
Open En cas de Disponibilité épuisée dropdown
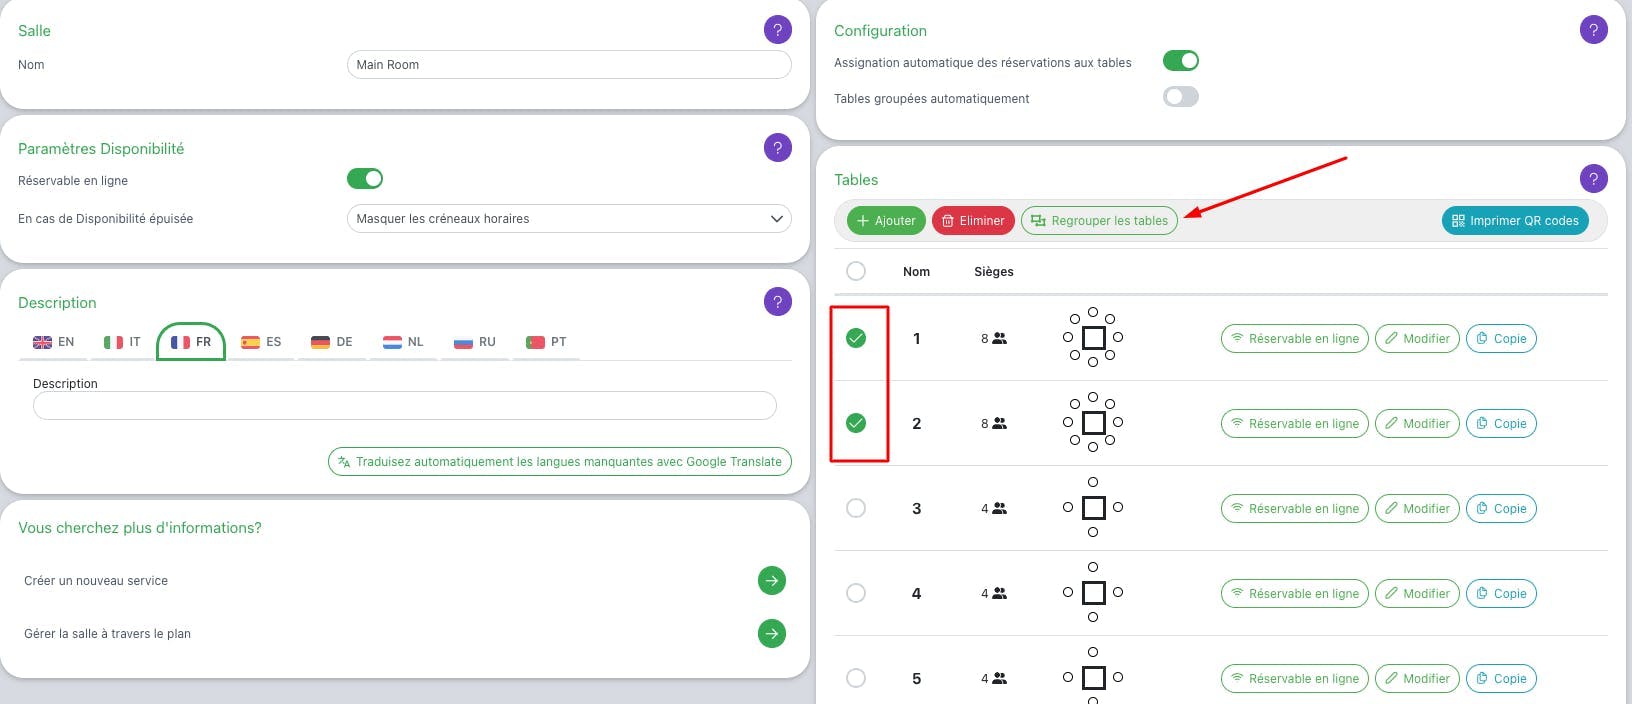569,219
